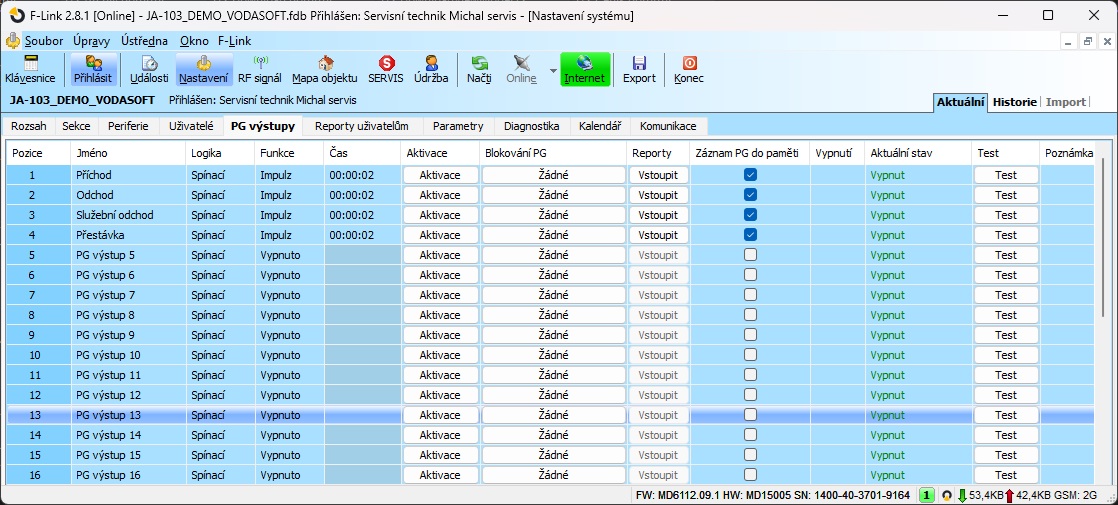Screen dimensions: 1118x505
Task: Open the Ústředna menu
Action: click(144, 41)
